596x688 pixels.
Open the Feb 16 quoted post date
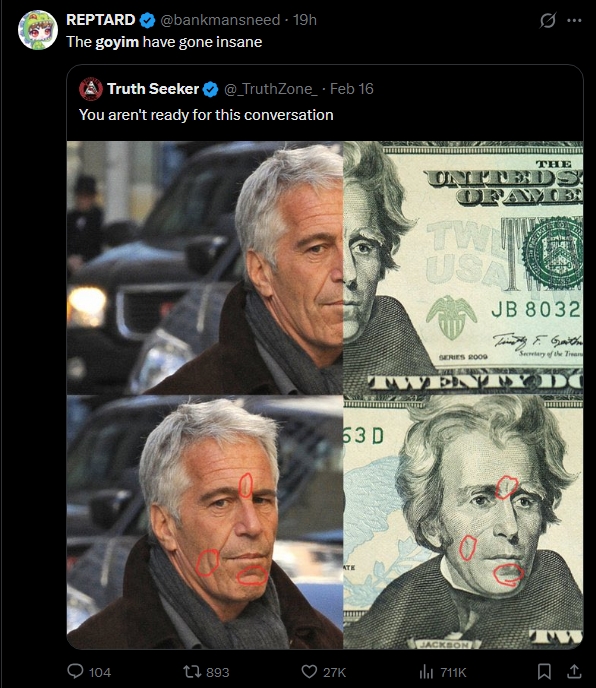[352, 89]
